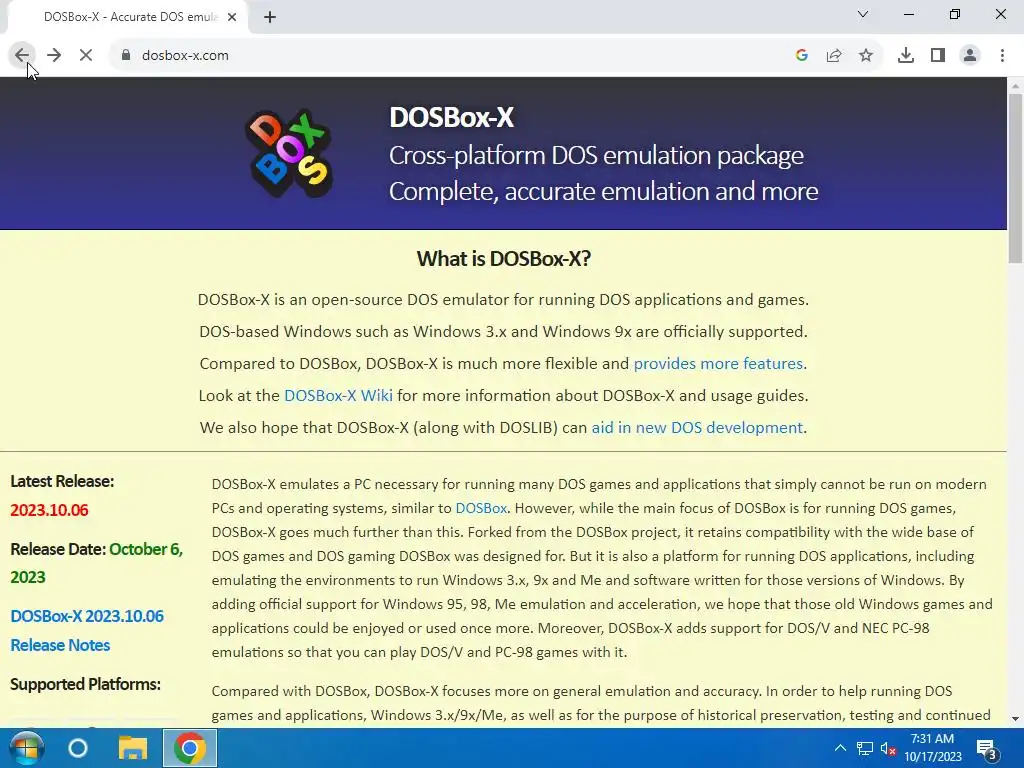Open the Chrome three-dot menu

(x=1002, y=56)
